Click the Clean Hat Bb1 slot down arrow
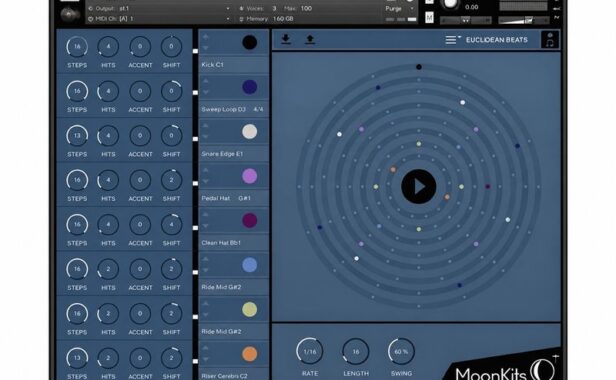 (205, 226)
